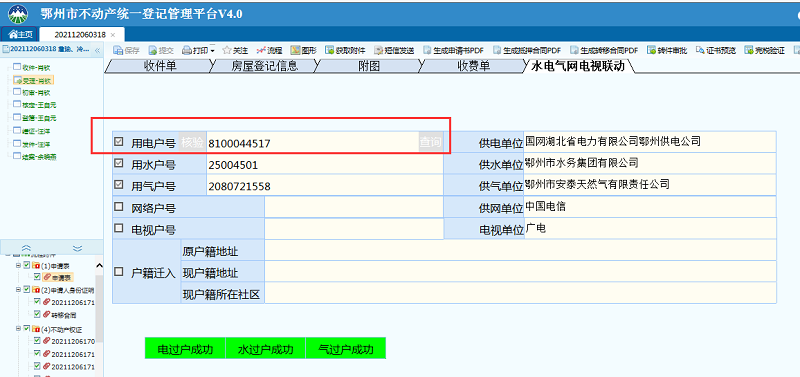Click 转件审批 toolbar item
This screenshot has height=377, width=800.
click(667, 51)
